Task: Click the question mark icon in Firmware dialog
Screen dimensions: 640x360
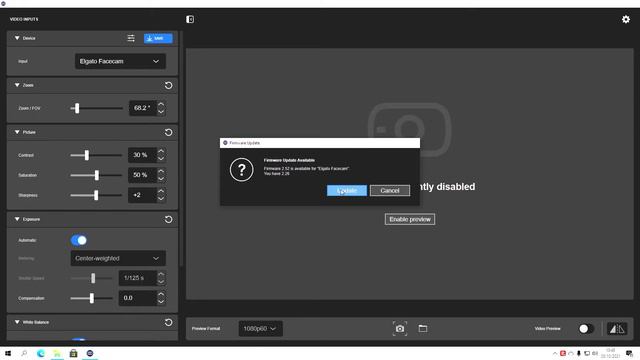Action: click(x=241, y=169)
